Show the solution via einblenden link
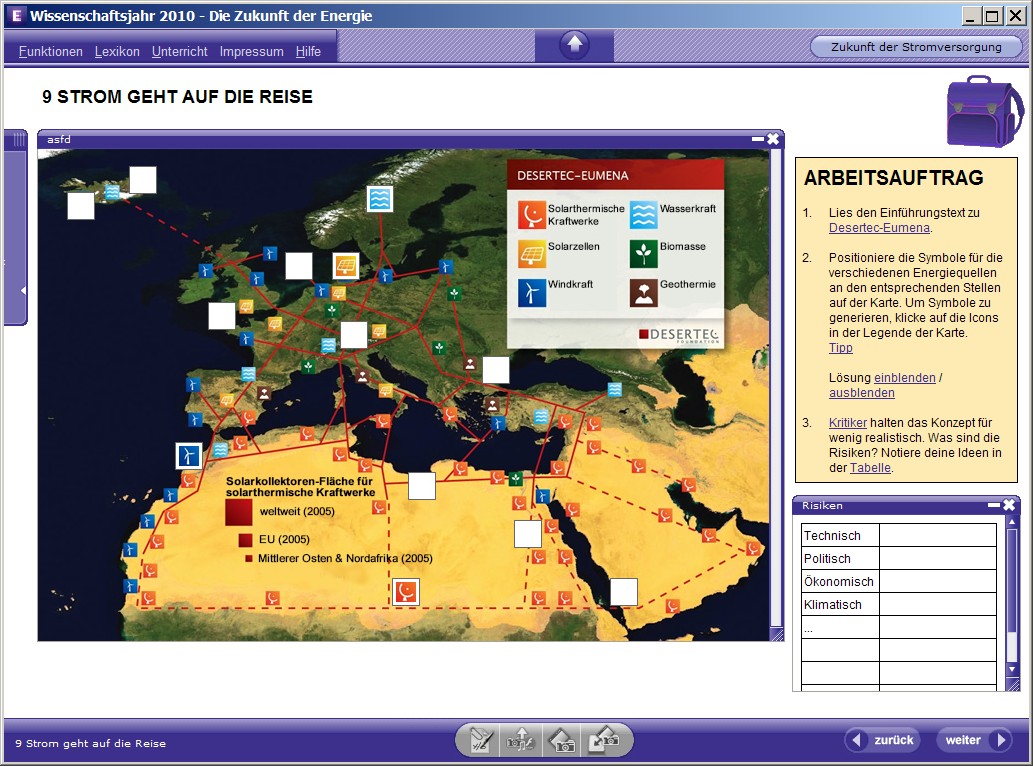Viewport: 1033px width, 766px height. tap(905, 378)
